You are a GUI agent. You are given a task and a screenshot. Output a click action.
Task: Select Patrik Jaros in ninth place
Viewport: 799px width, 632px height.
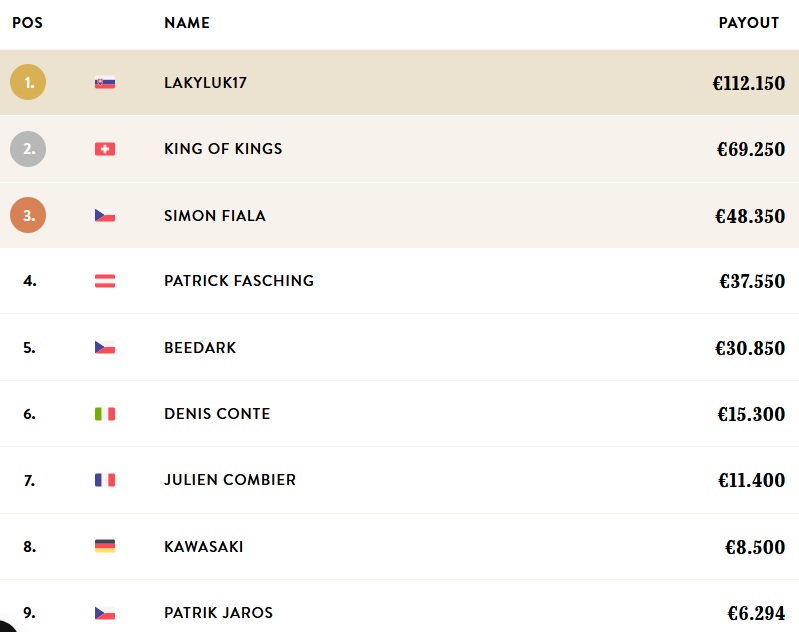(x=219, y=613)
